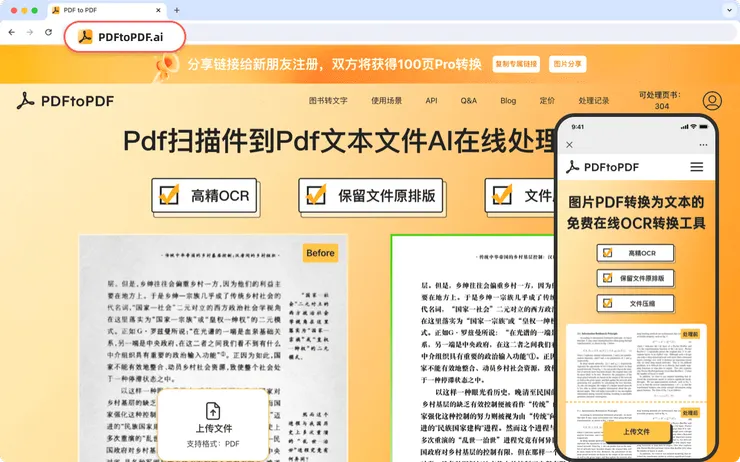Click the PDFtoPDF logo in header
Viewport: 740px width, 462px height.
click(x=65, y=101)
